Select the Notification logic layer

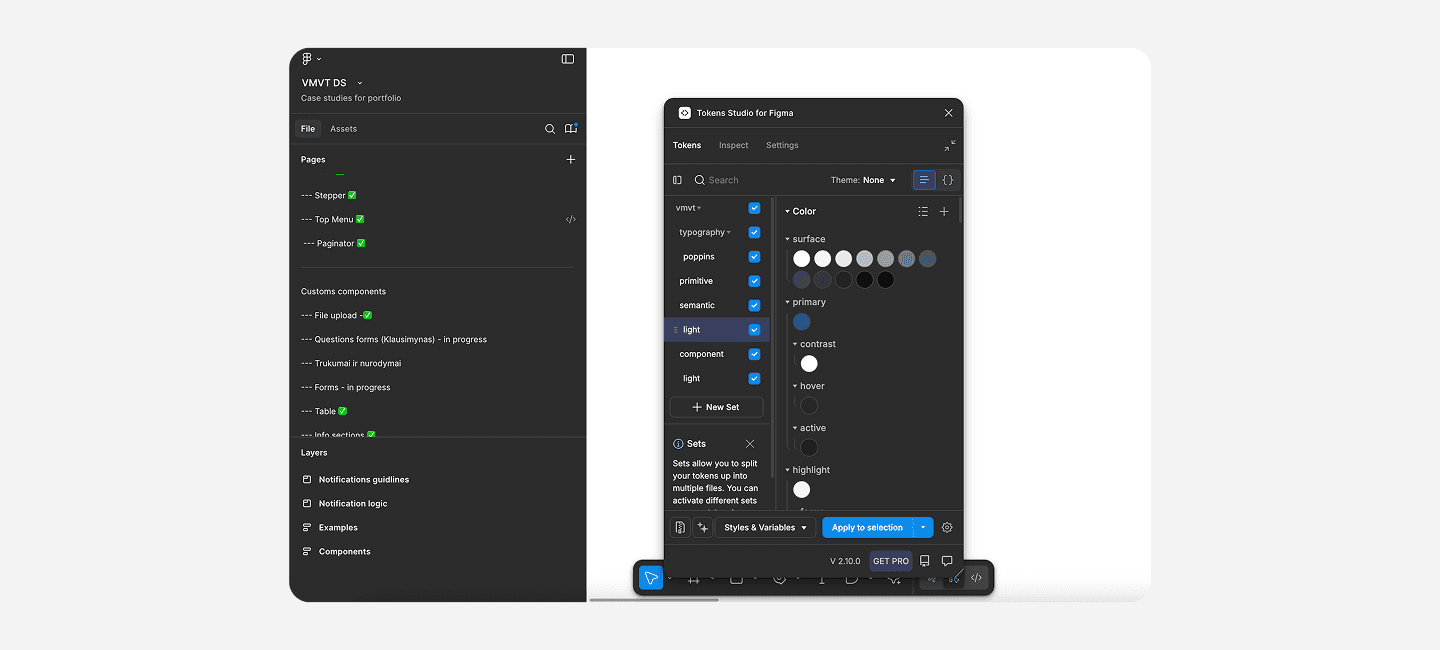353,504
